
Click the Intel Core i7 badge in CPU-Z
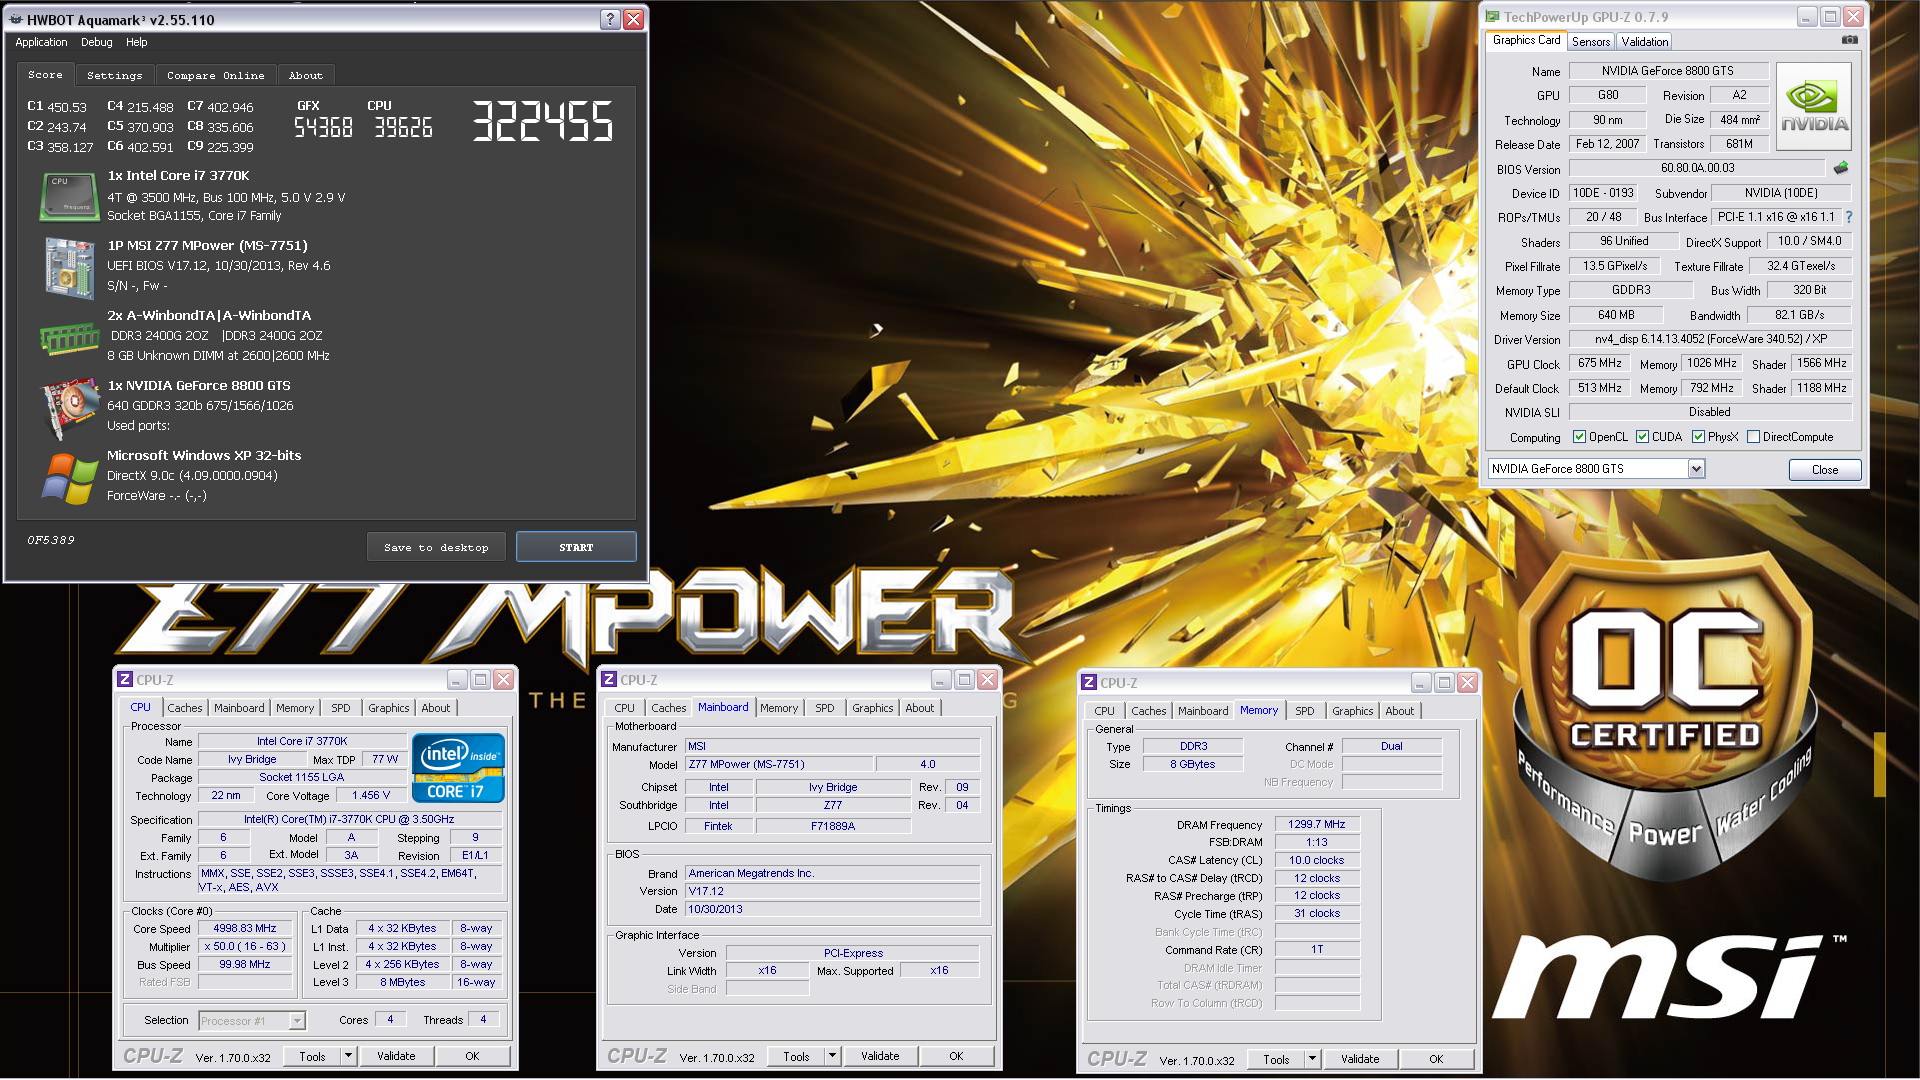pyautogui.click(x=458, y=768)
